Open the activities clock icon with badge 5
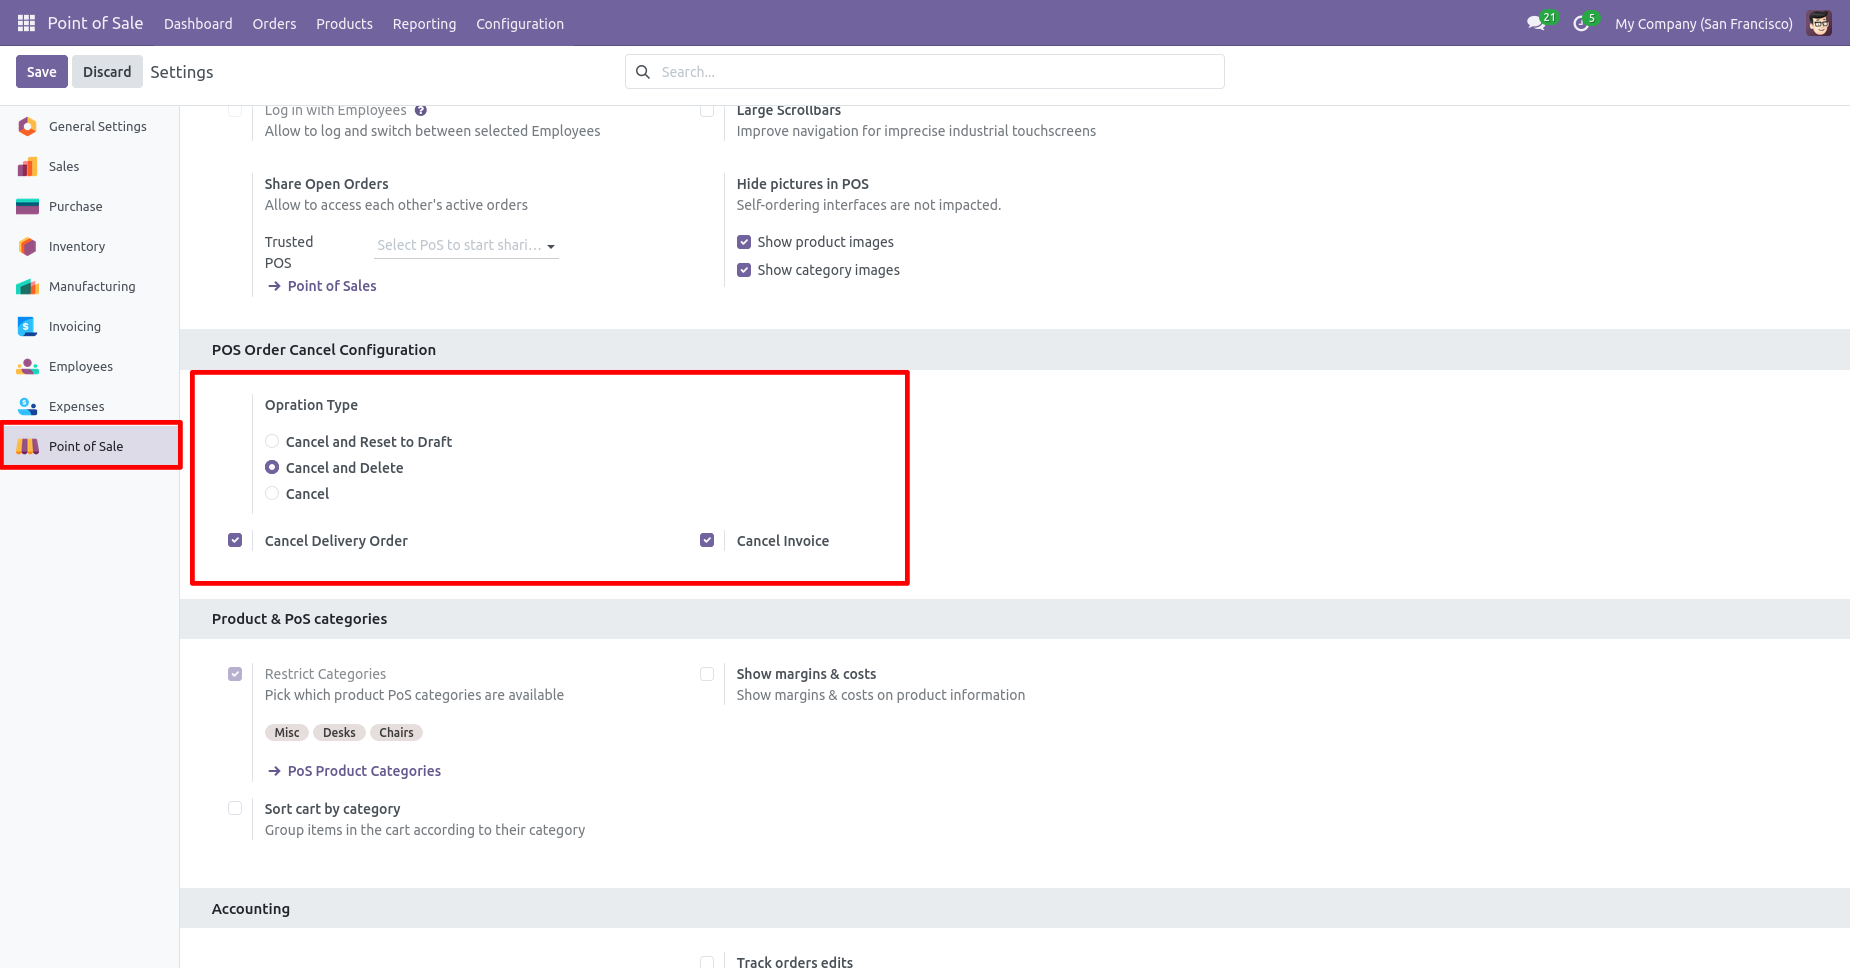 [x=1582, y=23]
